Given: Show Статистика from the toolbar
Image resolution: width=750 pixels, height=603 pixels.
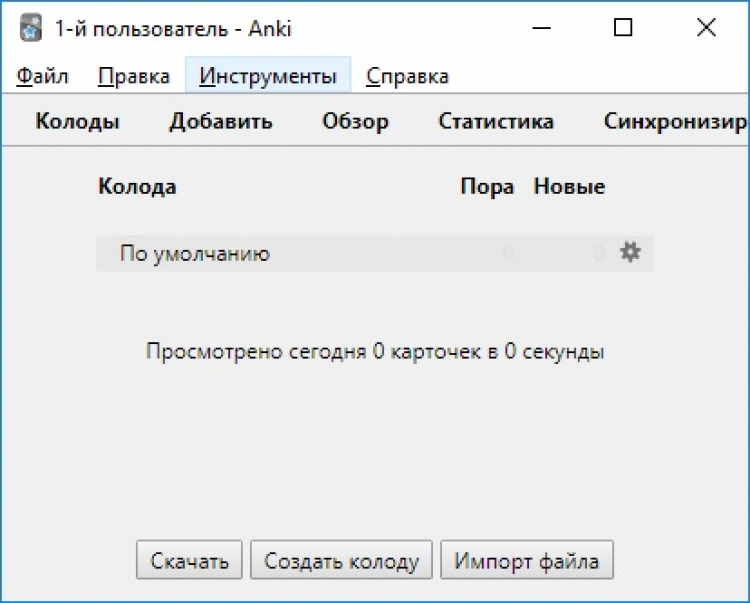Looking at the screenshot, I should pyautogui.click(x=496, y=122).
